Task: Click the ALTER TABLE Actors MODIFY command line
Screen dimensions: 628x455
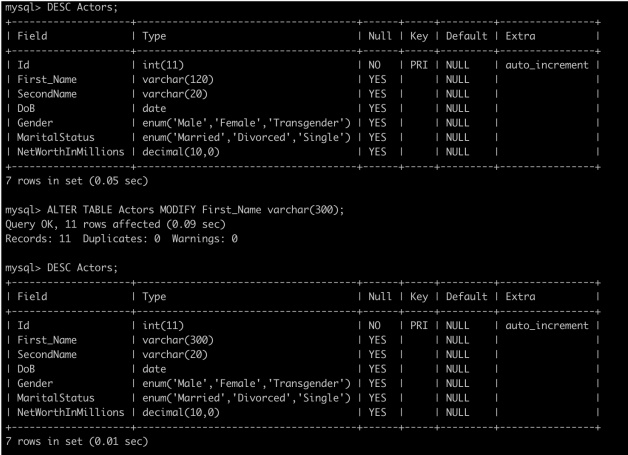Action: click(x=175, y=210)
